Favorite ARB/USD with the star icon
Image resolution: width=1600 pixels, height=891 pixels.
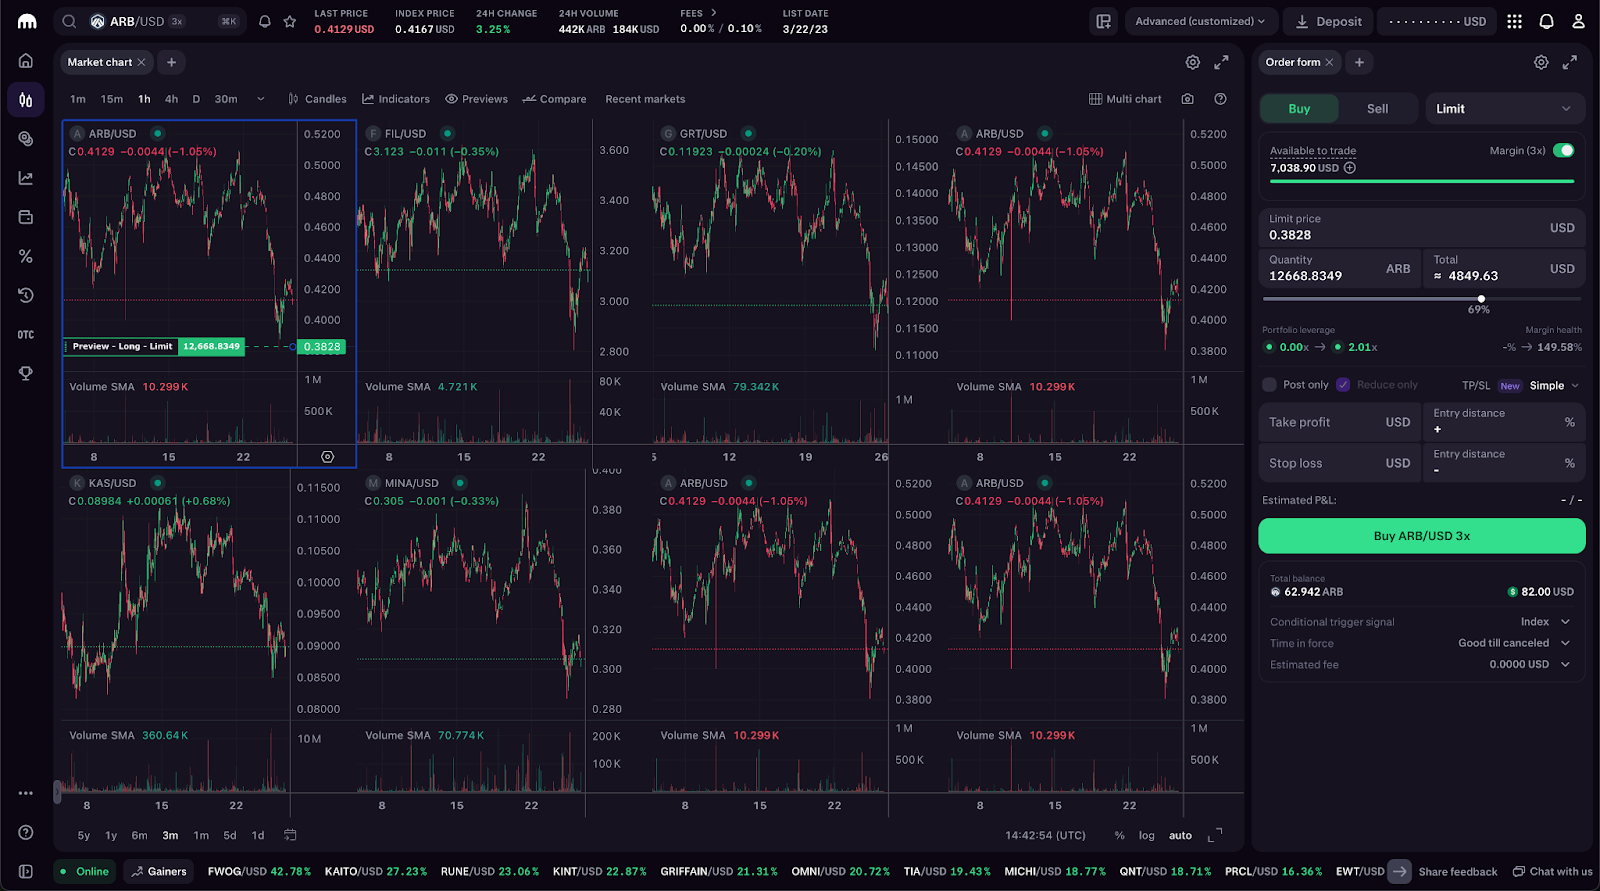290,21
